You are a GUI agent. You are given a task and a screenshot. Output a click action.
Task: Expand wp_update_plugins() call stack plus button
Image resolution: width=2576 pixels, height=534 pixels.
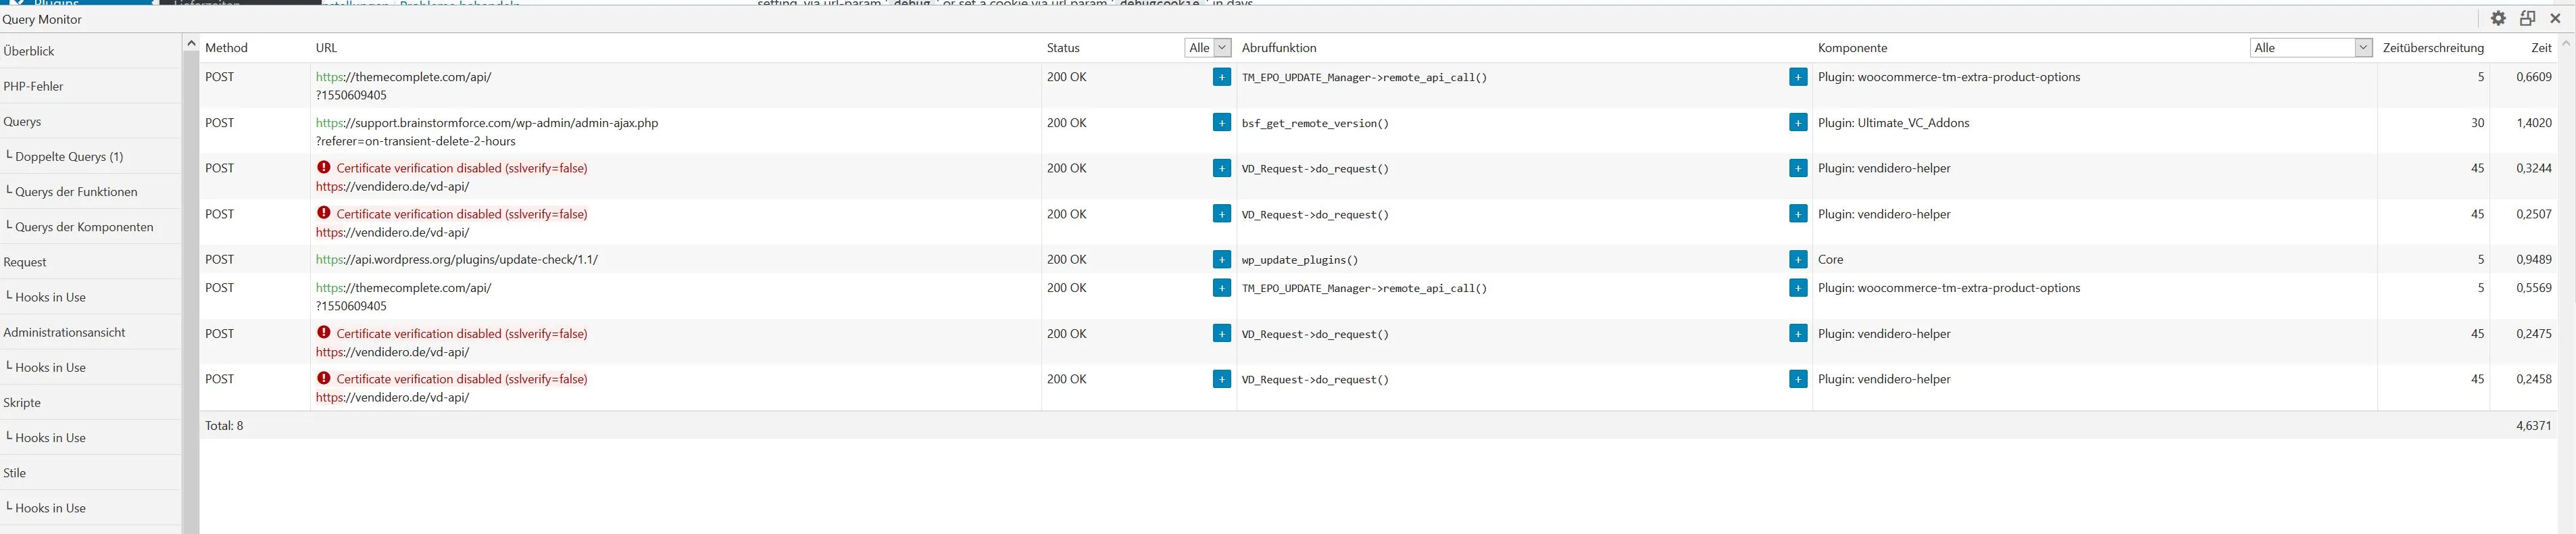point(1797,259)
